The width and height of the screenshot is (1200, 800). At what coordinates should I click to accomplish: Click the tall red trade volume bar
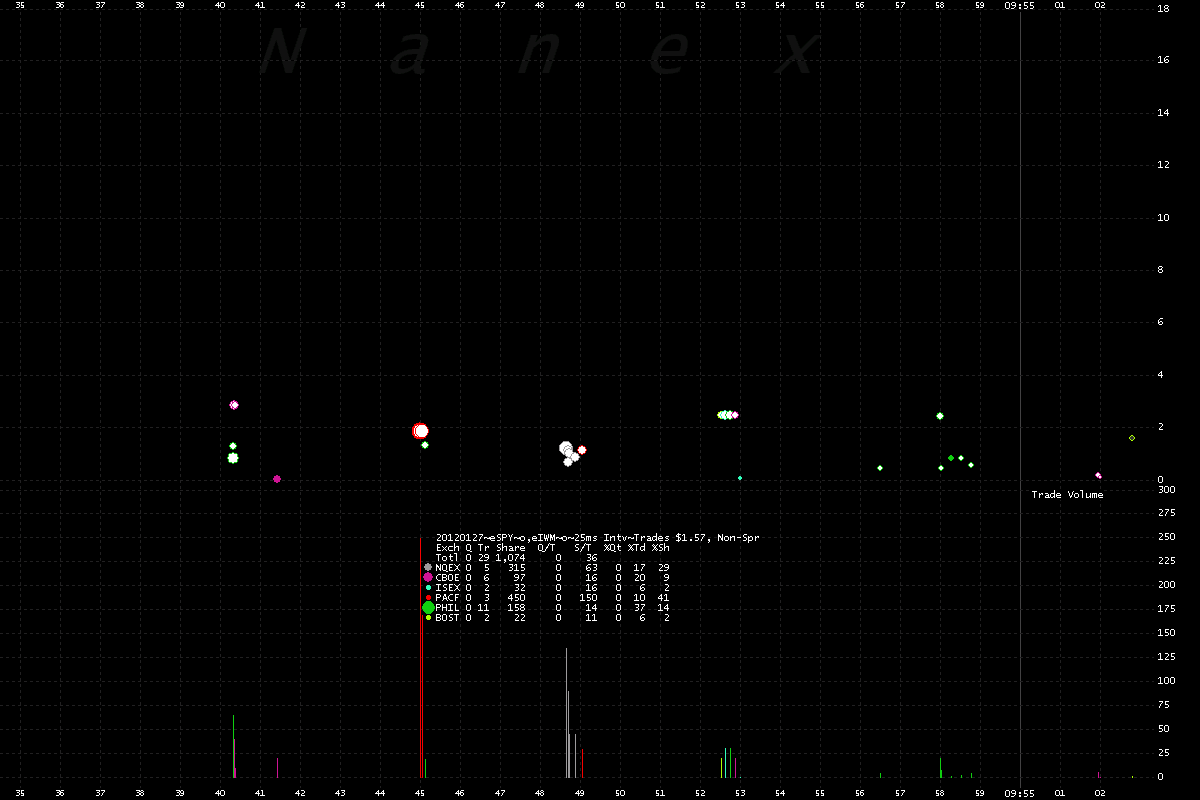(421, 656)
